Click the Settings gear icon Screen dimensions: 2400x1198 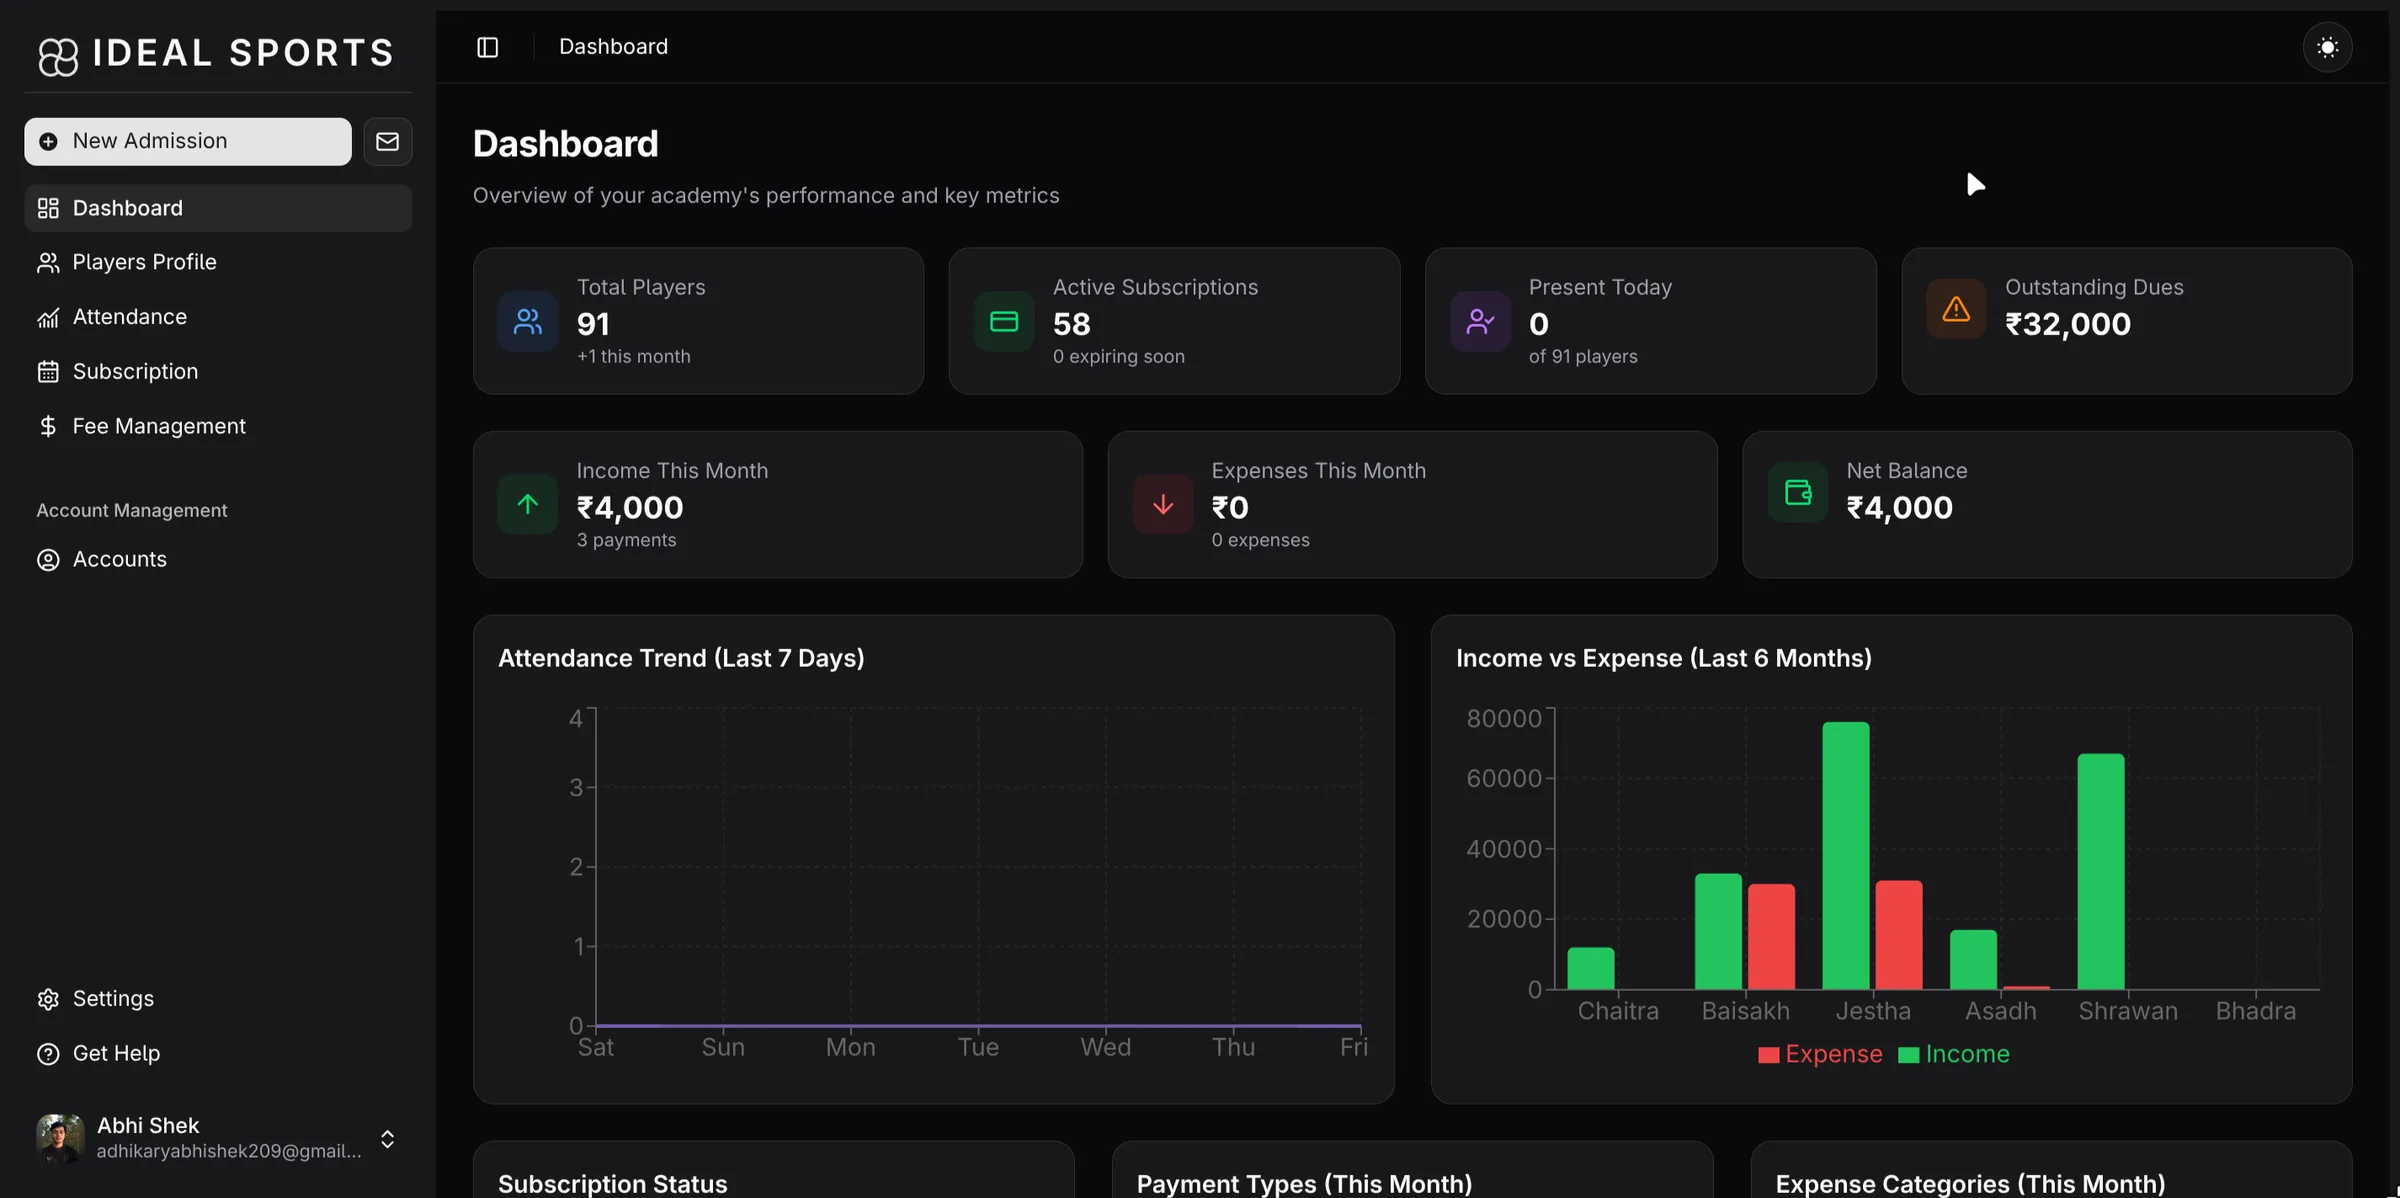point(48,999)
